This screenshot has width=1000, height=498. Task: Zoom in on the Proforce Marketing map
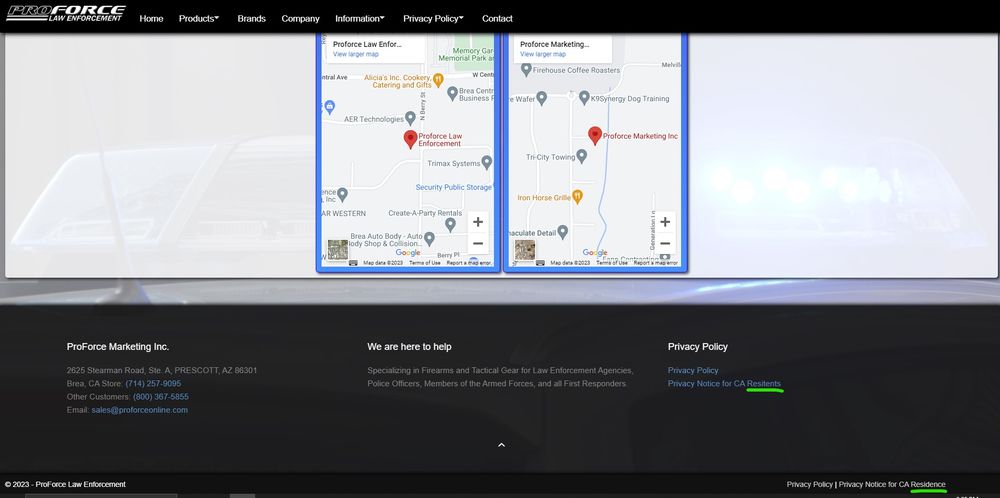click(665, 222)
